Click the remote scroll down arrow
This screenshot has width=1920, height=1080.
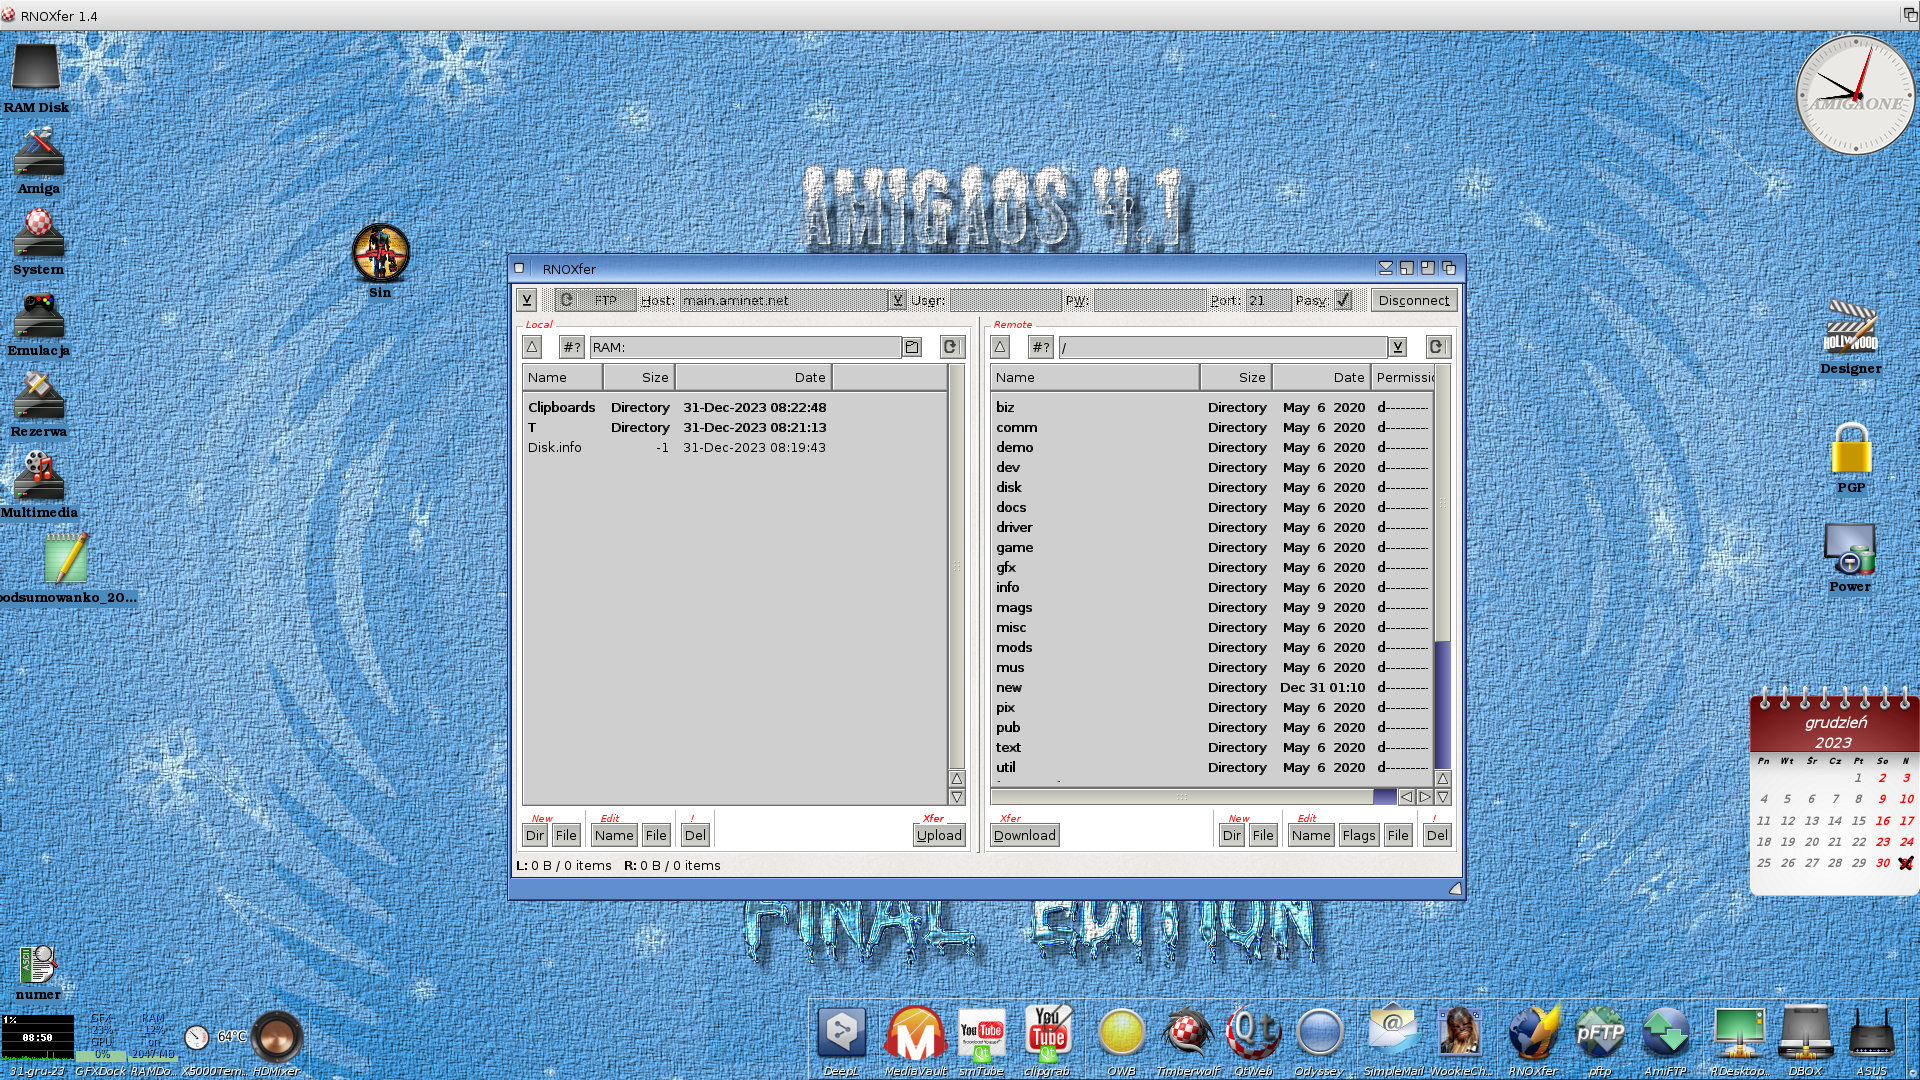coord(1442,797)
